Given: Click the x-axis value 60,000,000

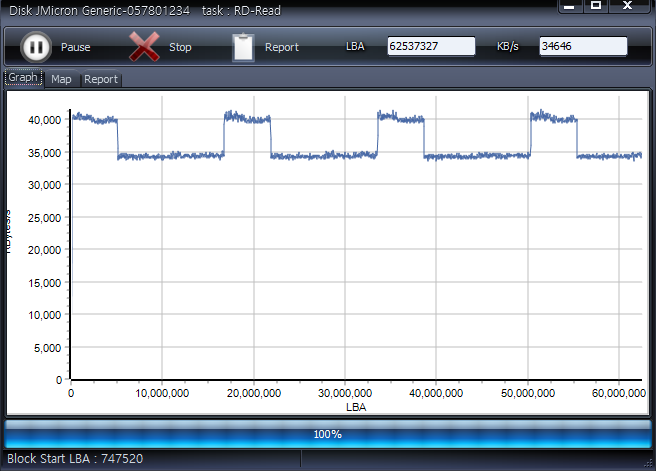Looking at the screenshot, I should tap(619, 393).
